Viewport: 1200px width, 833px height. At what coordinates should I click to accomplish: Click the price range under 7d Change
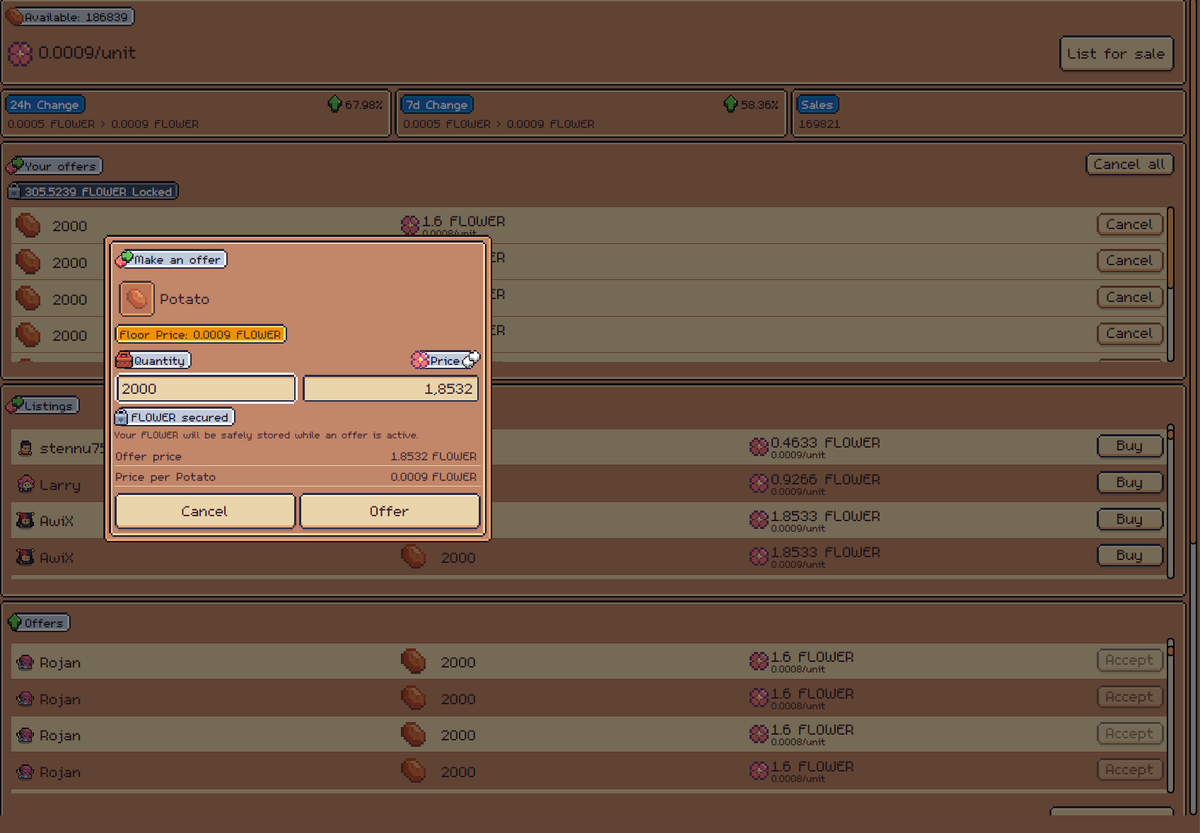[499, 124]
